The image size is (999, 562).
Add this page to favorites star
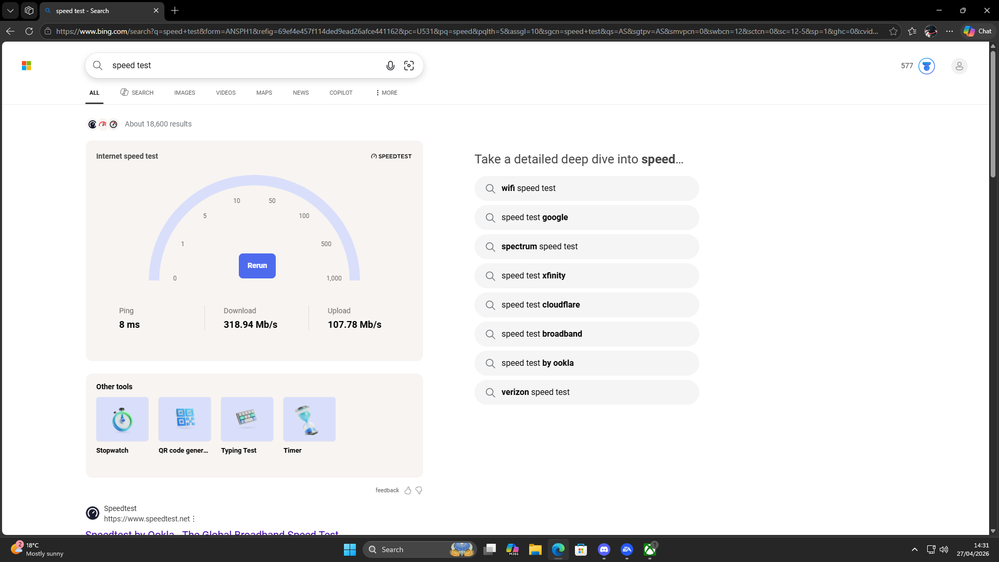coord(893,31)
